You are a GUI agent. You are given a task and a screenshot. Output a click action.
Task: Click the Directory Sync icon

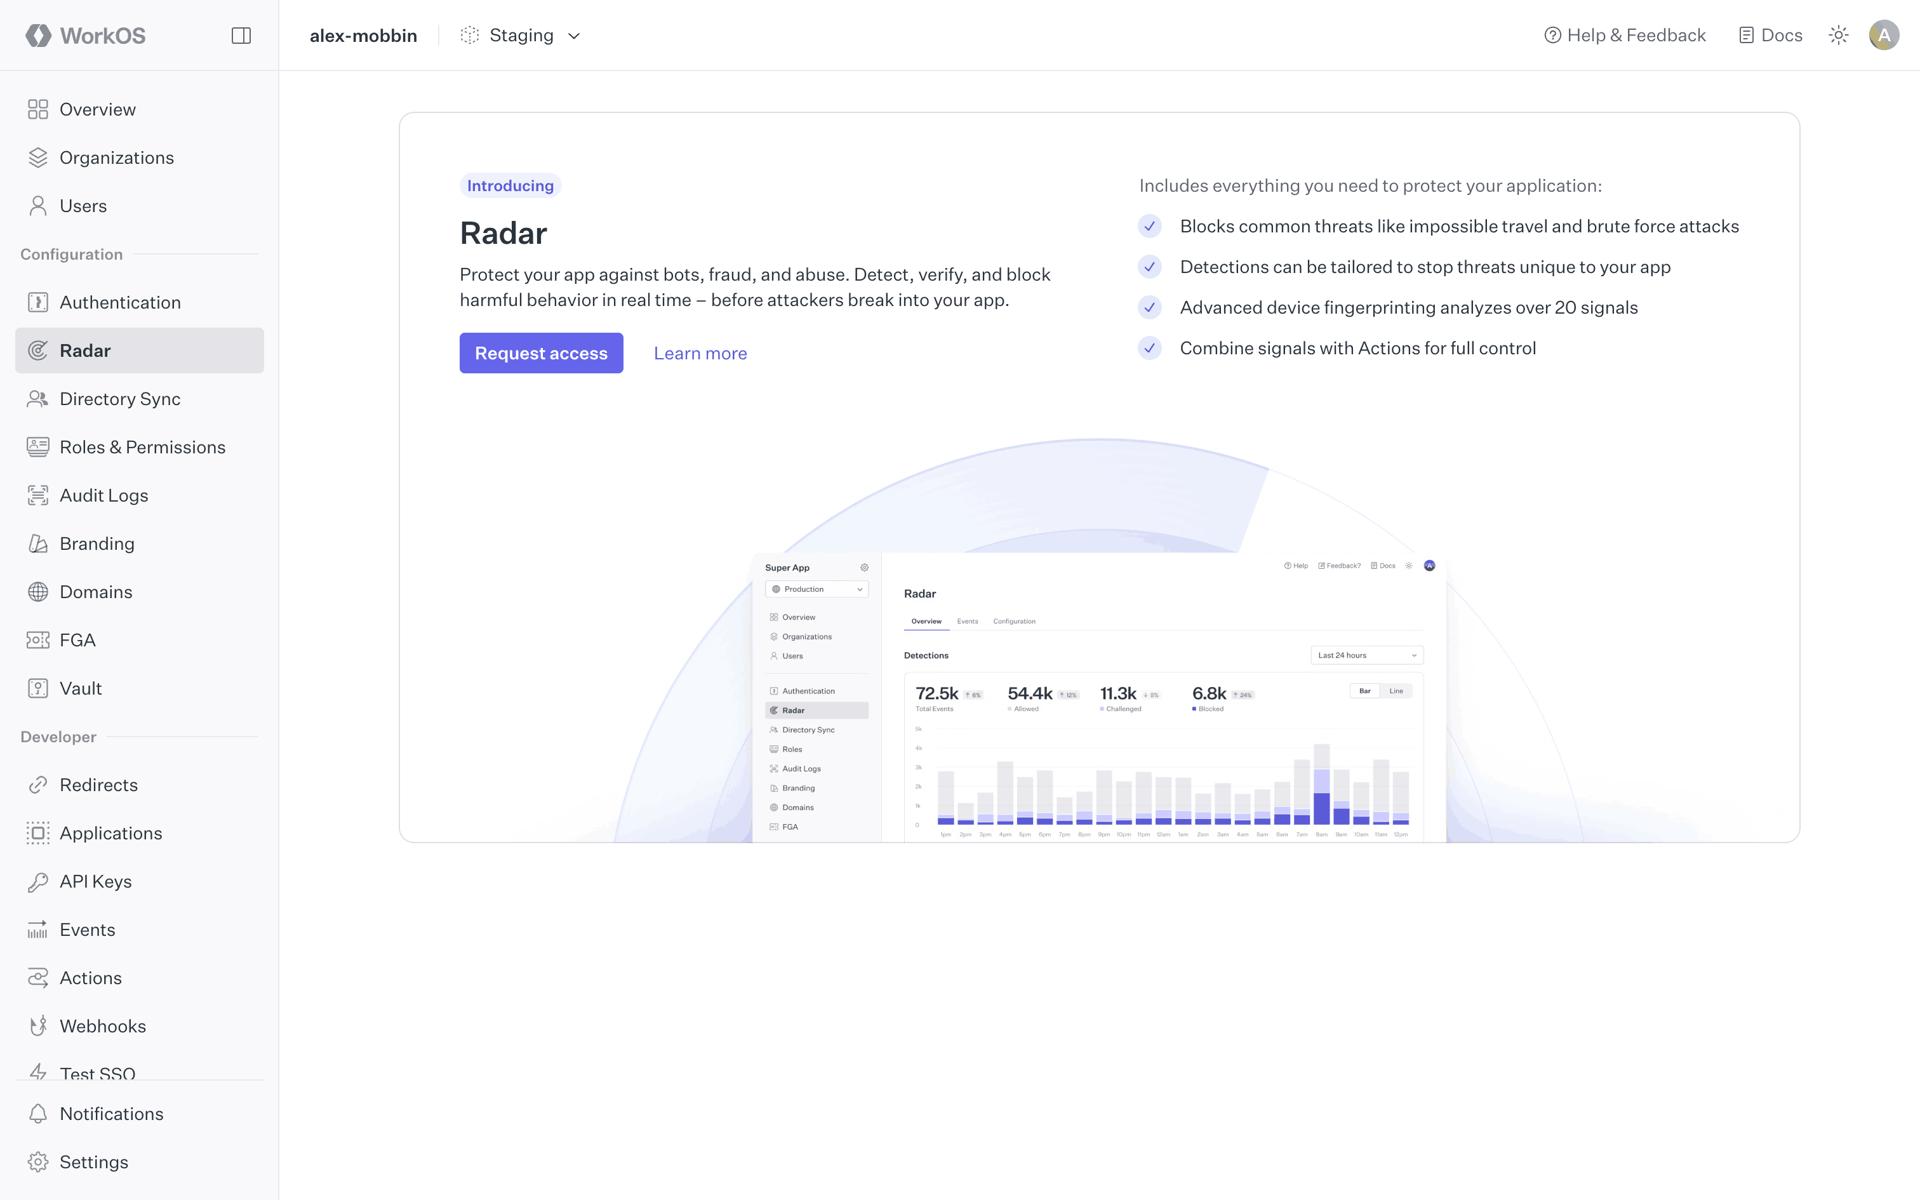[38, 398]
